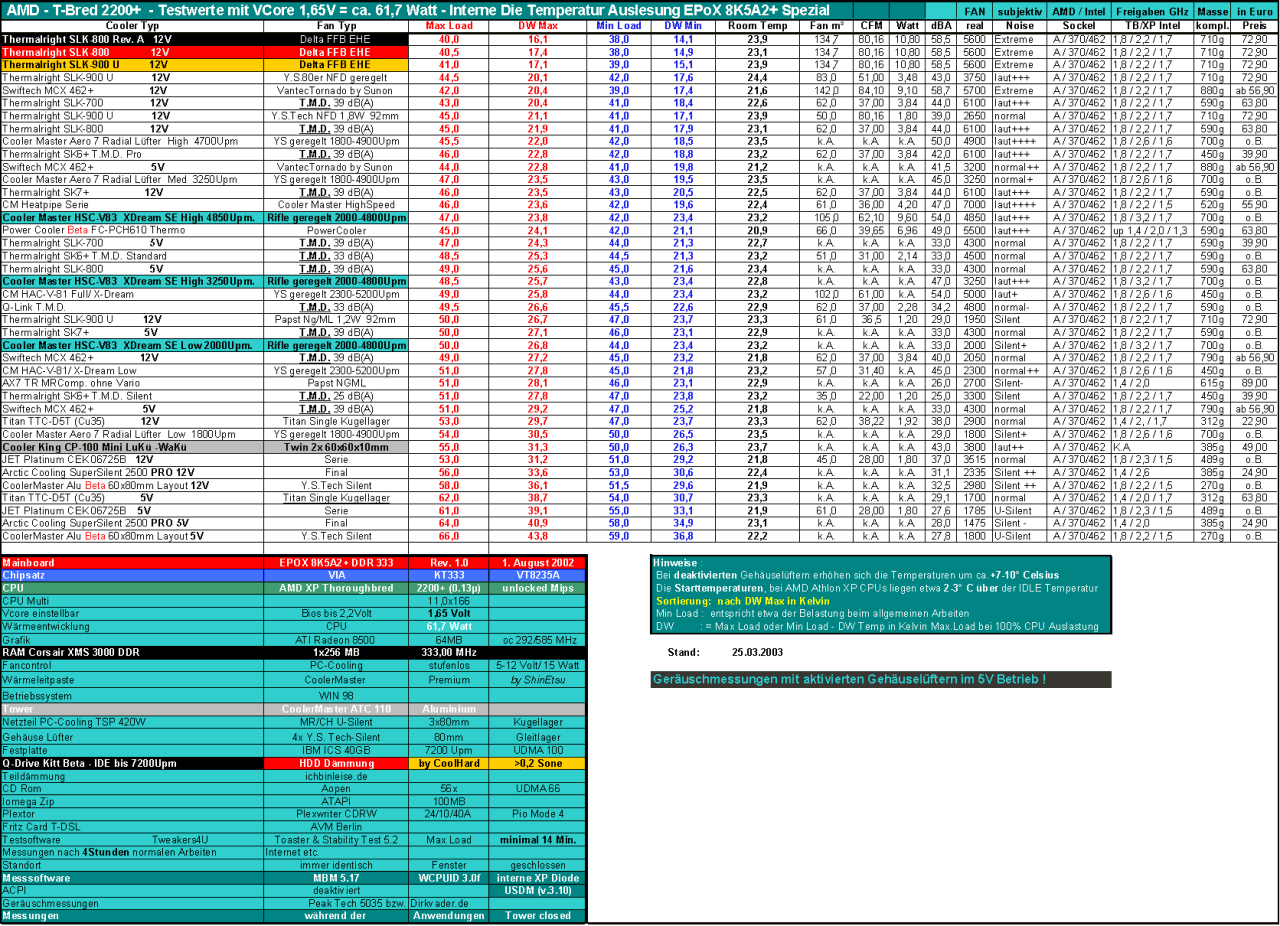Click the 'minimal 14 Min.' cell

pos(537,839)
